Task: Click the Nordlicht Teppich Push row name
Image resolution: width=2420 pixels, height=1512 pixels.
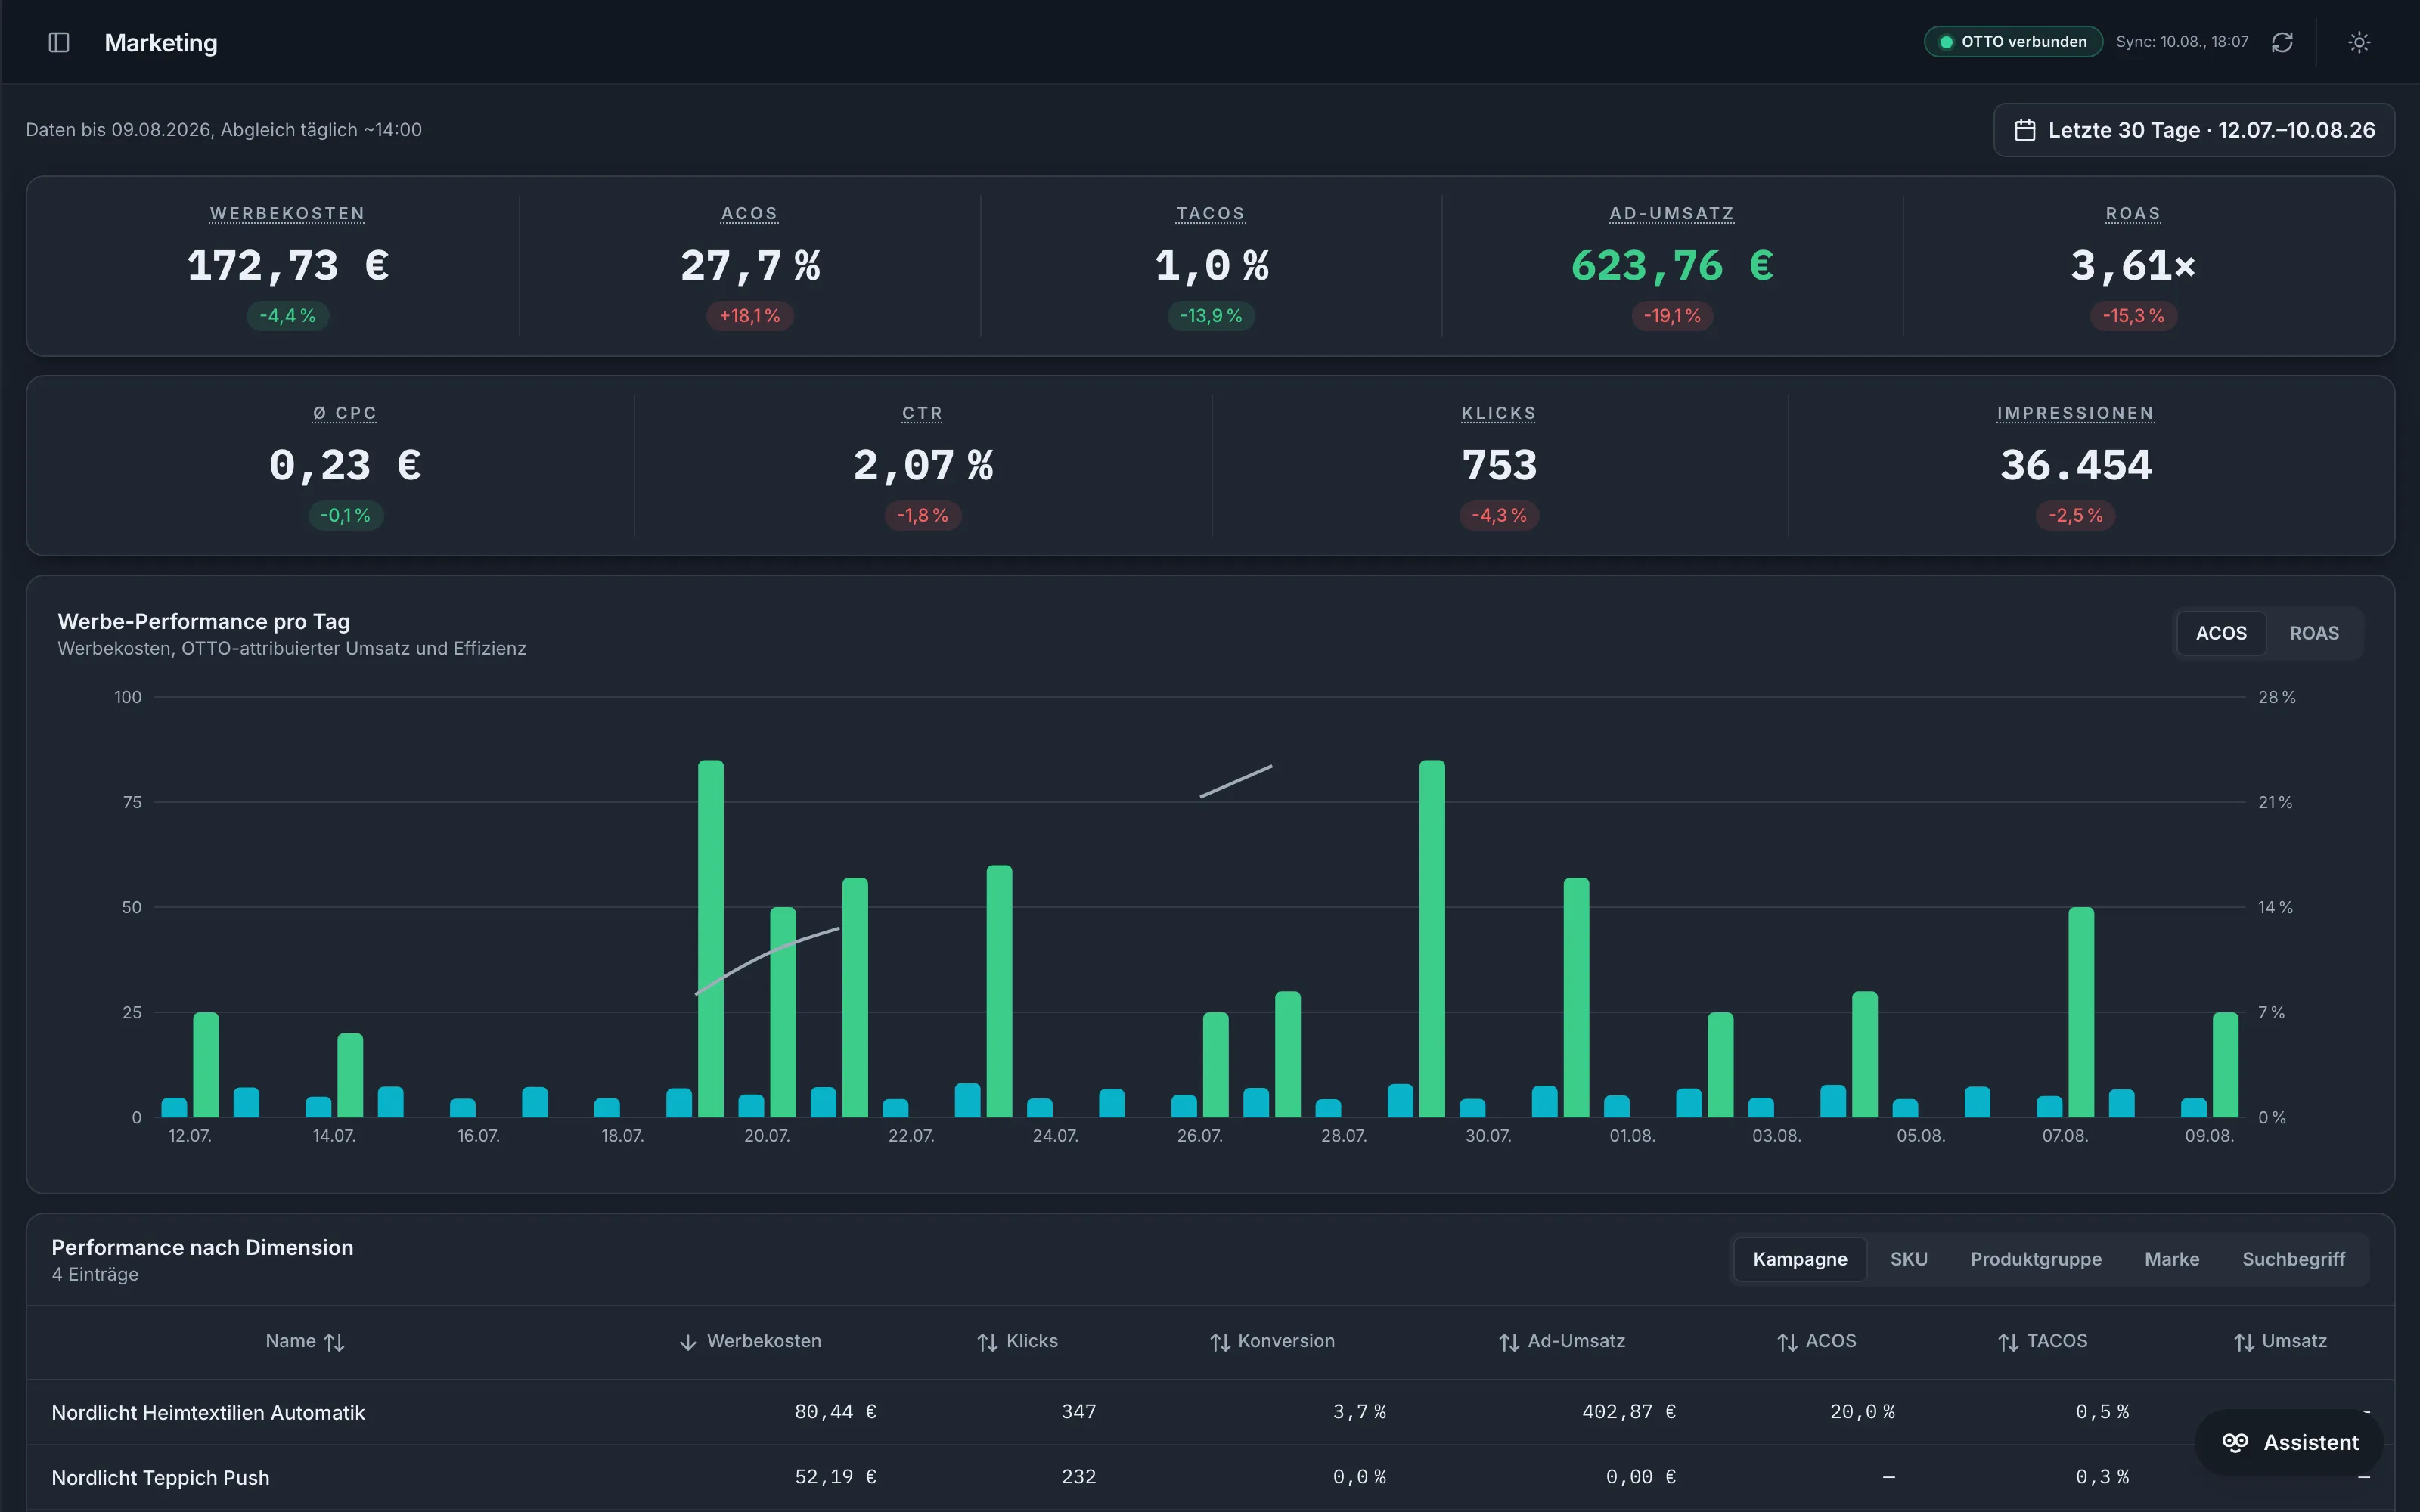Action: (160, 1478)
